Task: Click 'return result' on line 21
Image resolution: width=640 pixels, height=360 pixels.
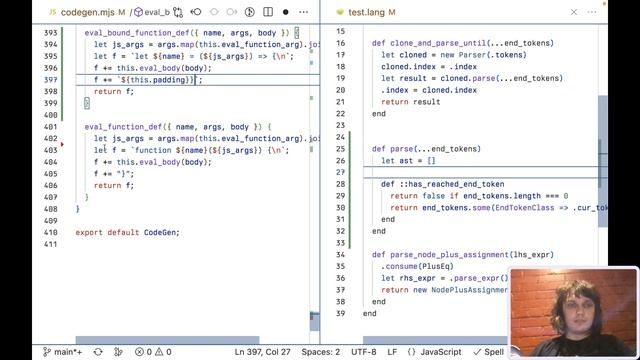Action: tap(411, 102)
